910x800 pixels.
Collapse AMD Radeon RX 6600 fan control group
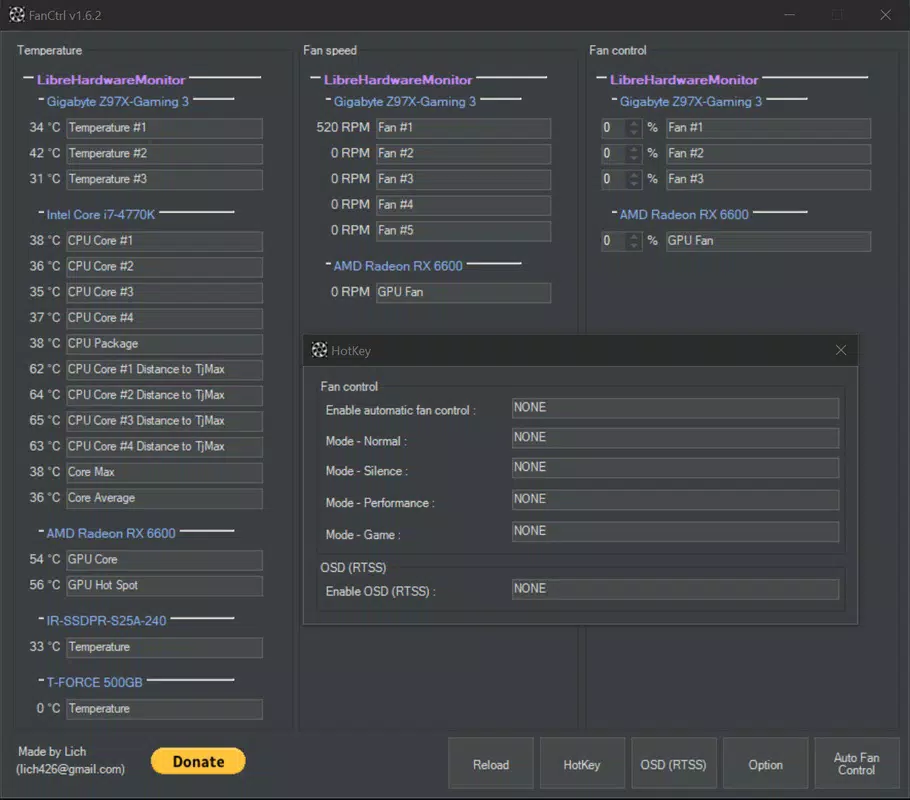click(x=615, y=213)
